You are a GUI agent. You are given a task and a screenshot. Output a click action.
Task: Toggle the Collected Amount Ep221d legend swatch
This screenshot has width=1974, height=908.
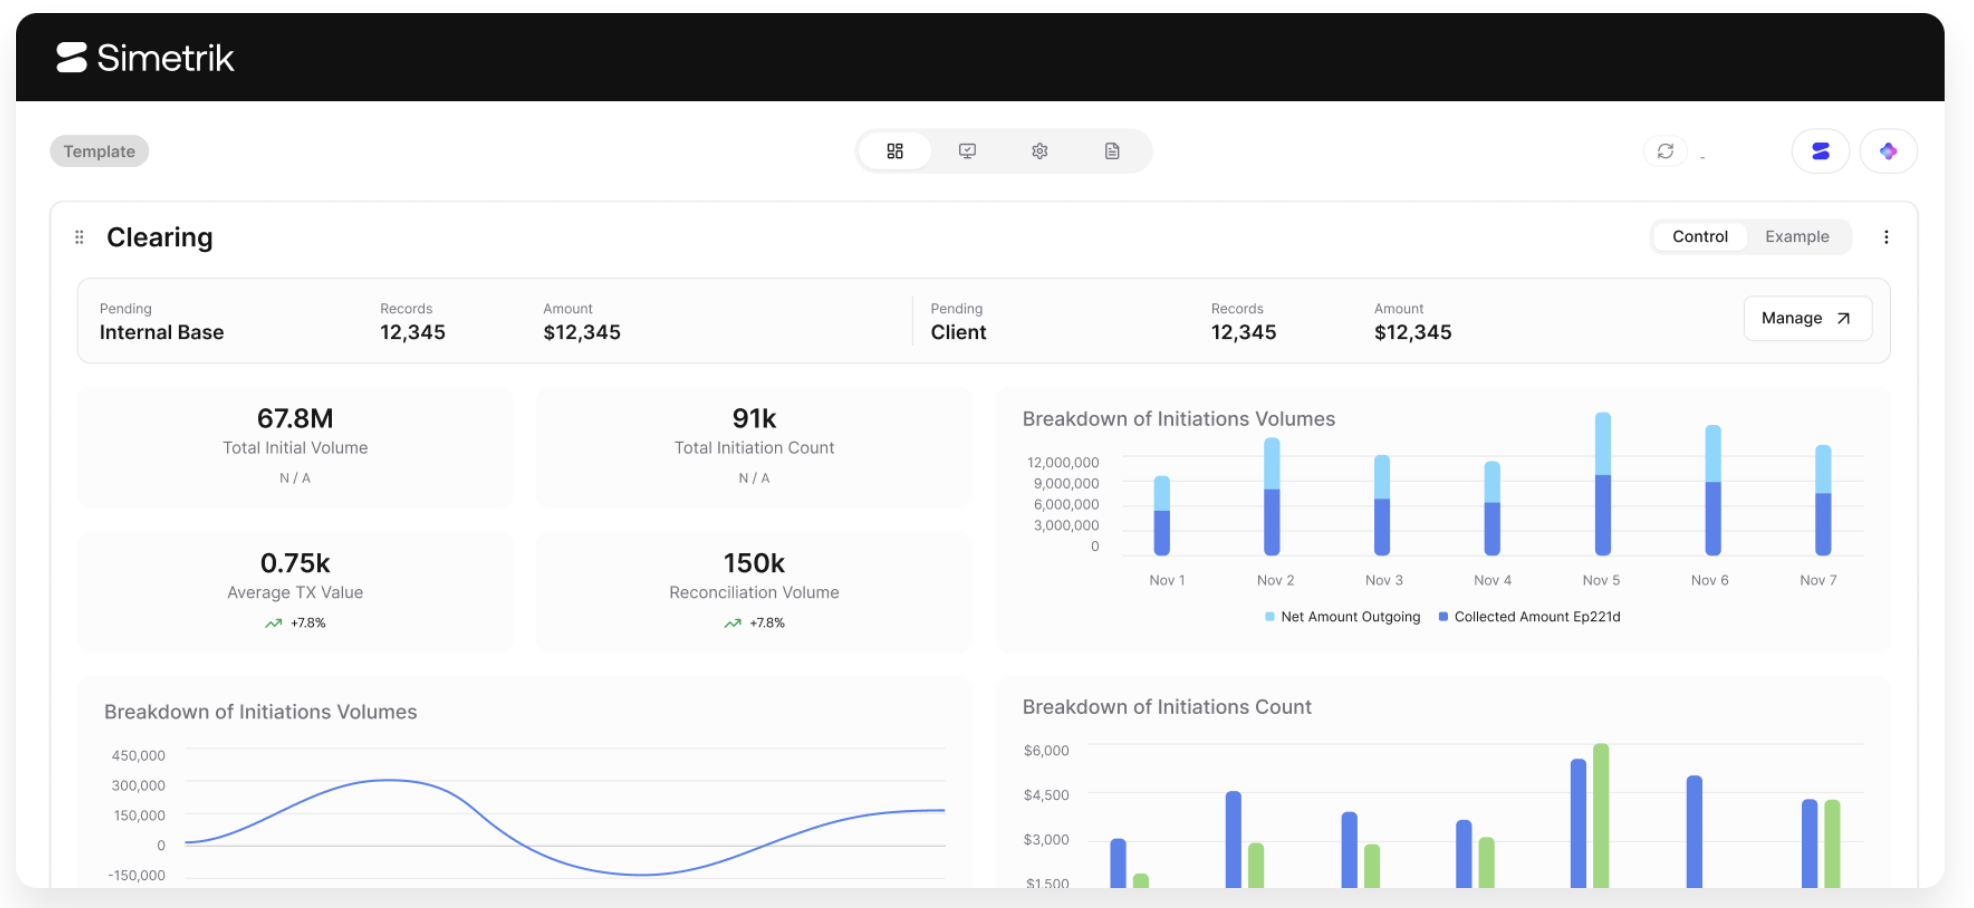click(1443, 617)
